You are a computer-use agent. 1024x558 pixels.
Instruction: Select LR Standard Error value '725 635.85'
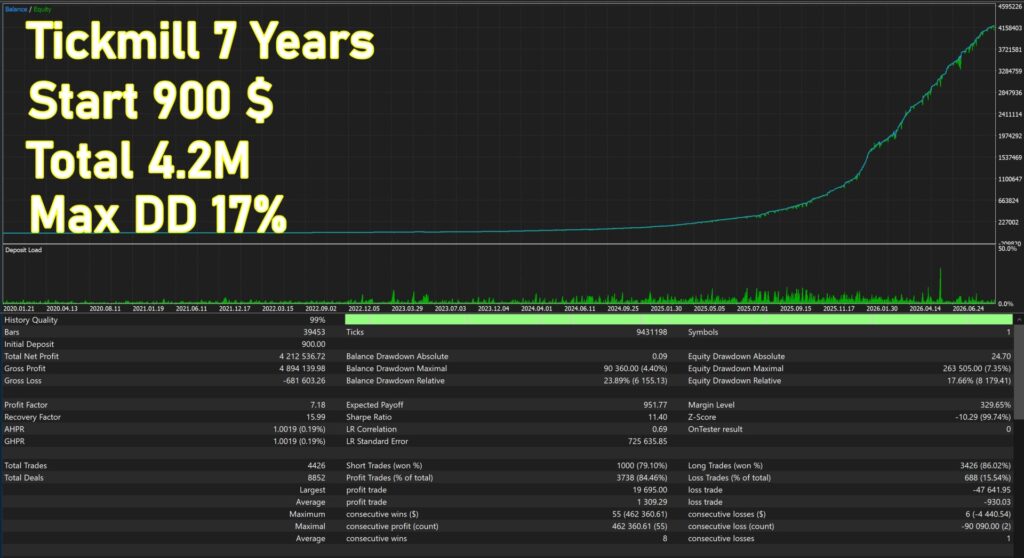coord(647,442)
